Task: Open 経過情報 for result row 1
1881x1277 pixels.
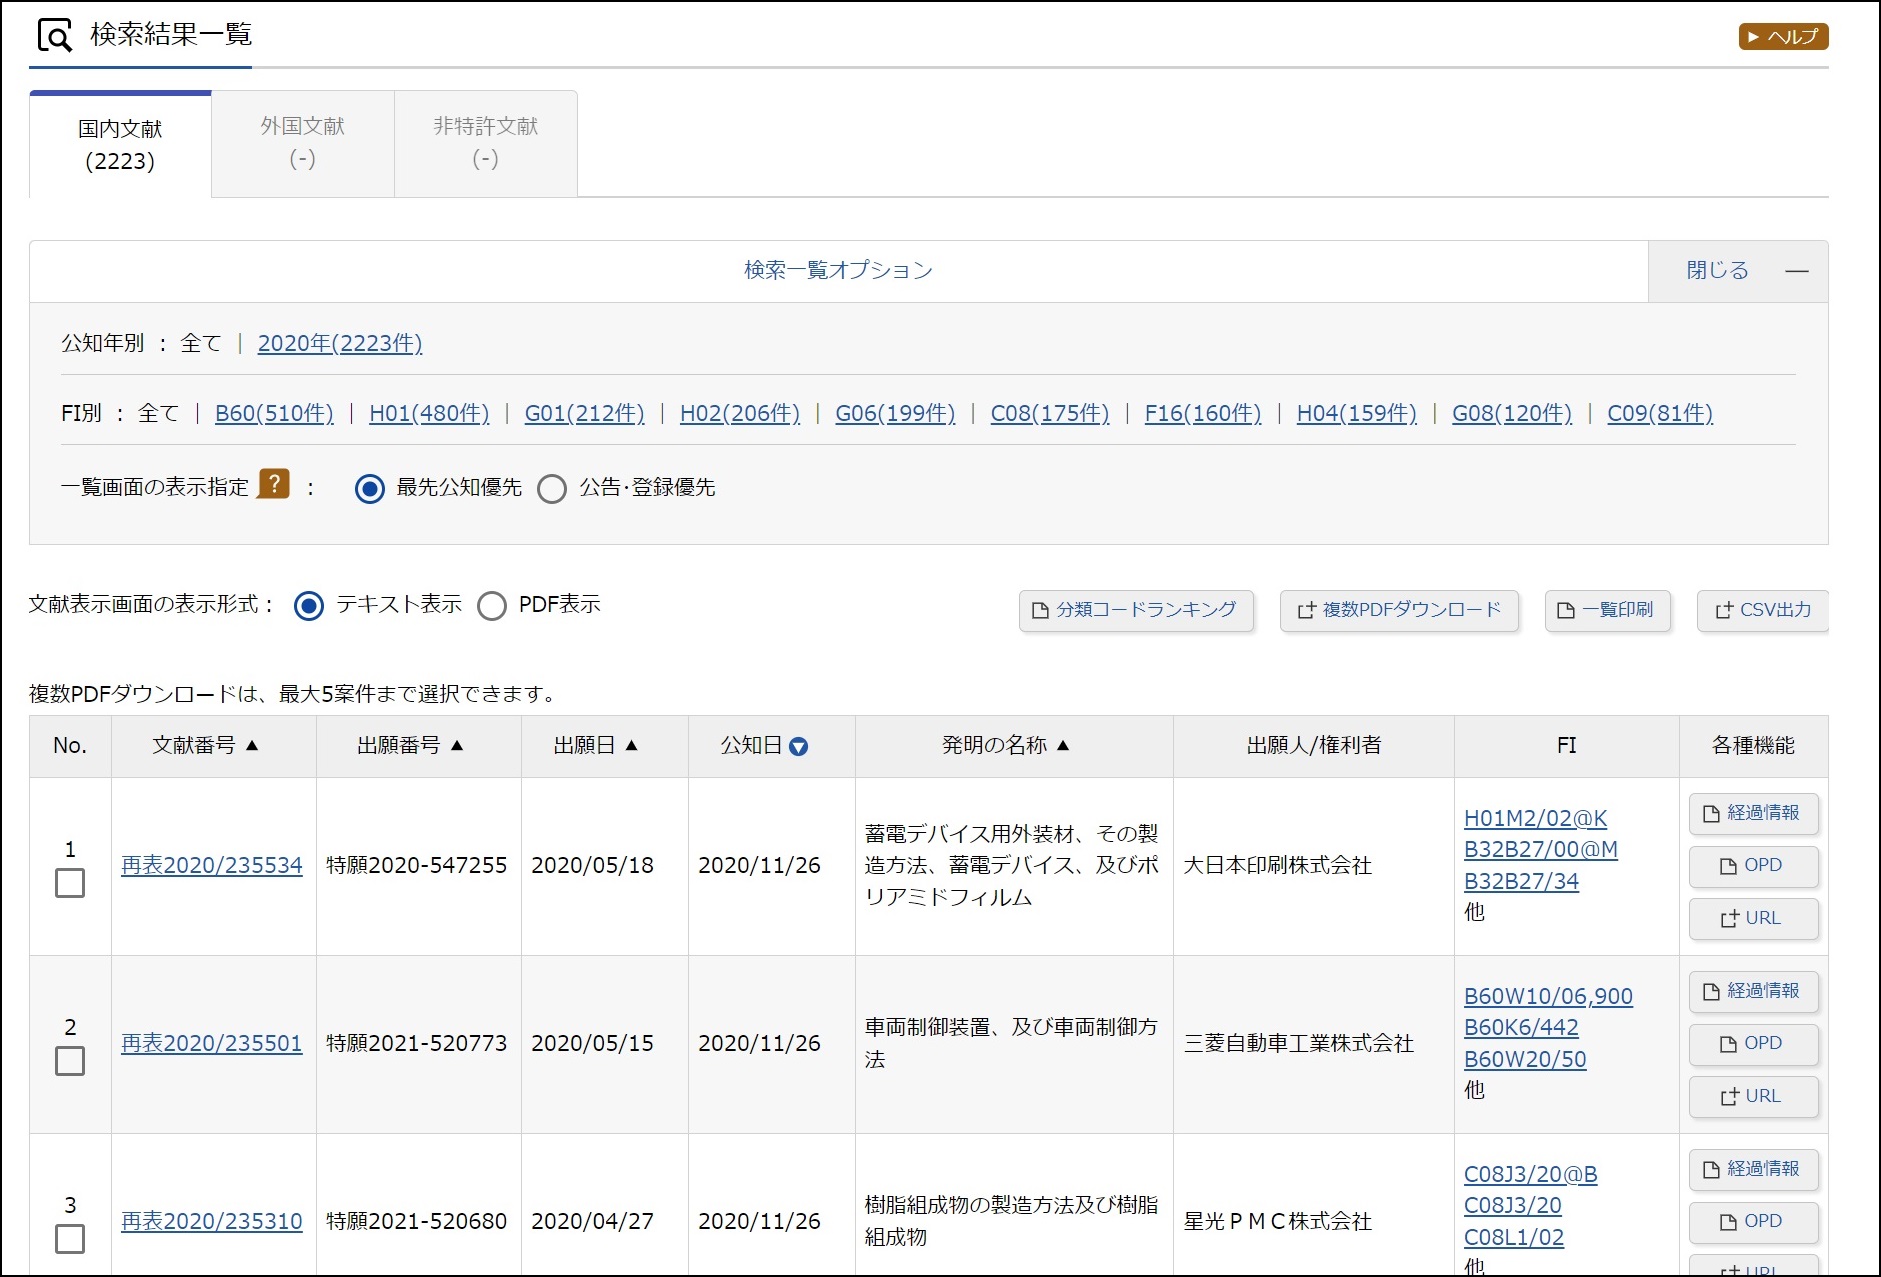Action: click(1753, 813)
